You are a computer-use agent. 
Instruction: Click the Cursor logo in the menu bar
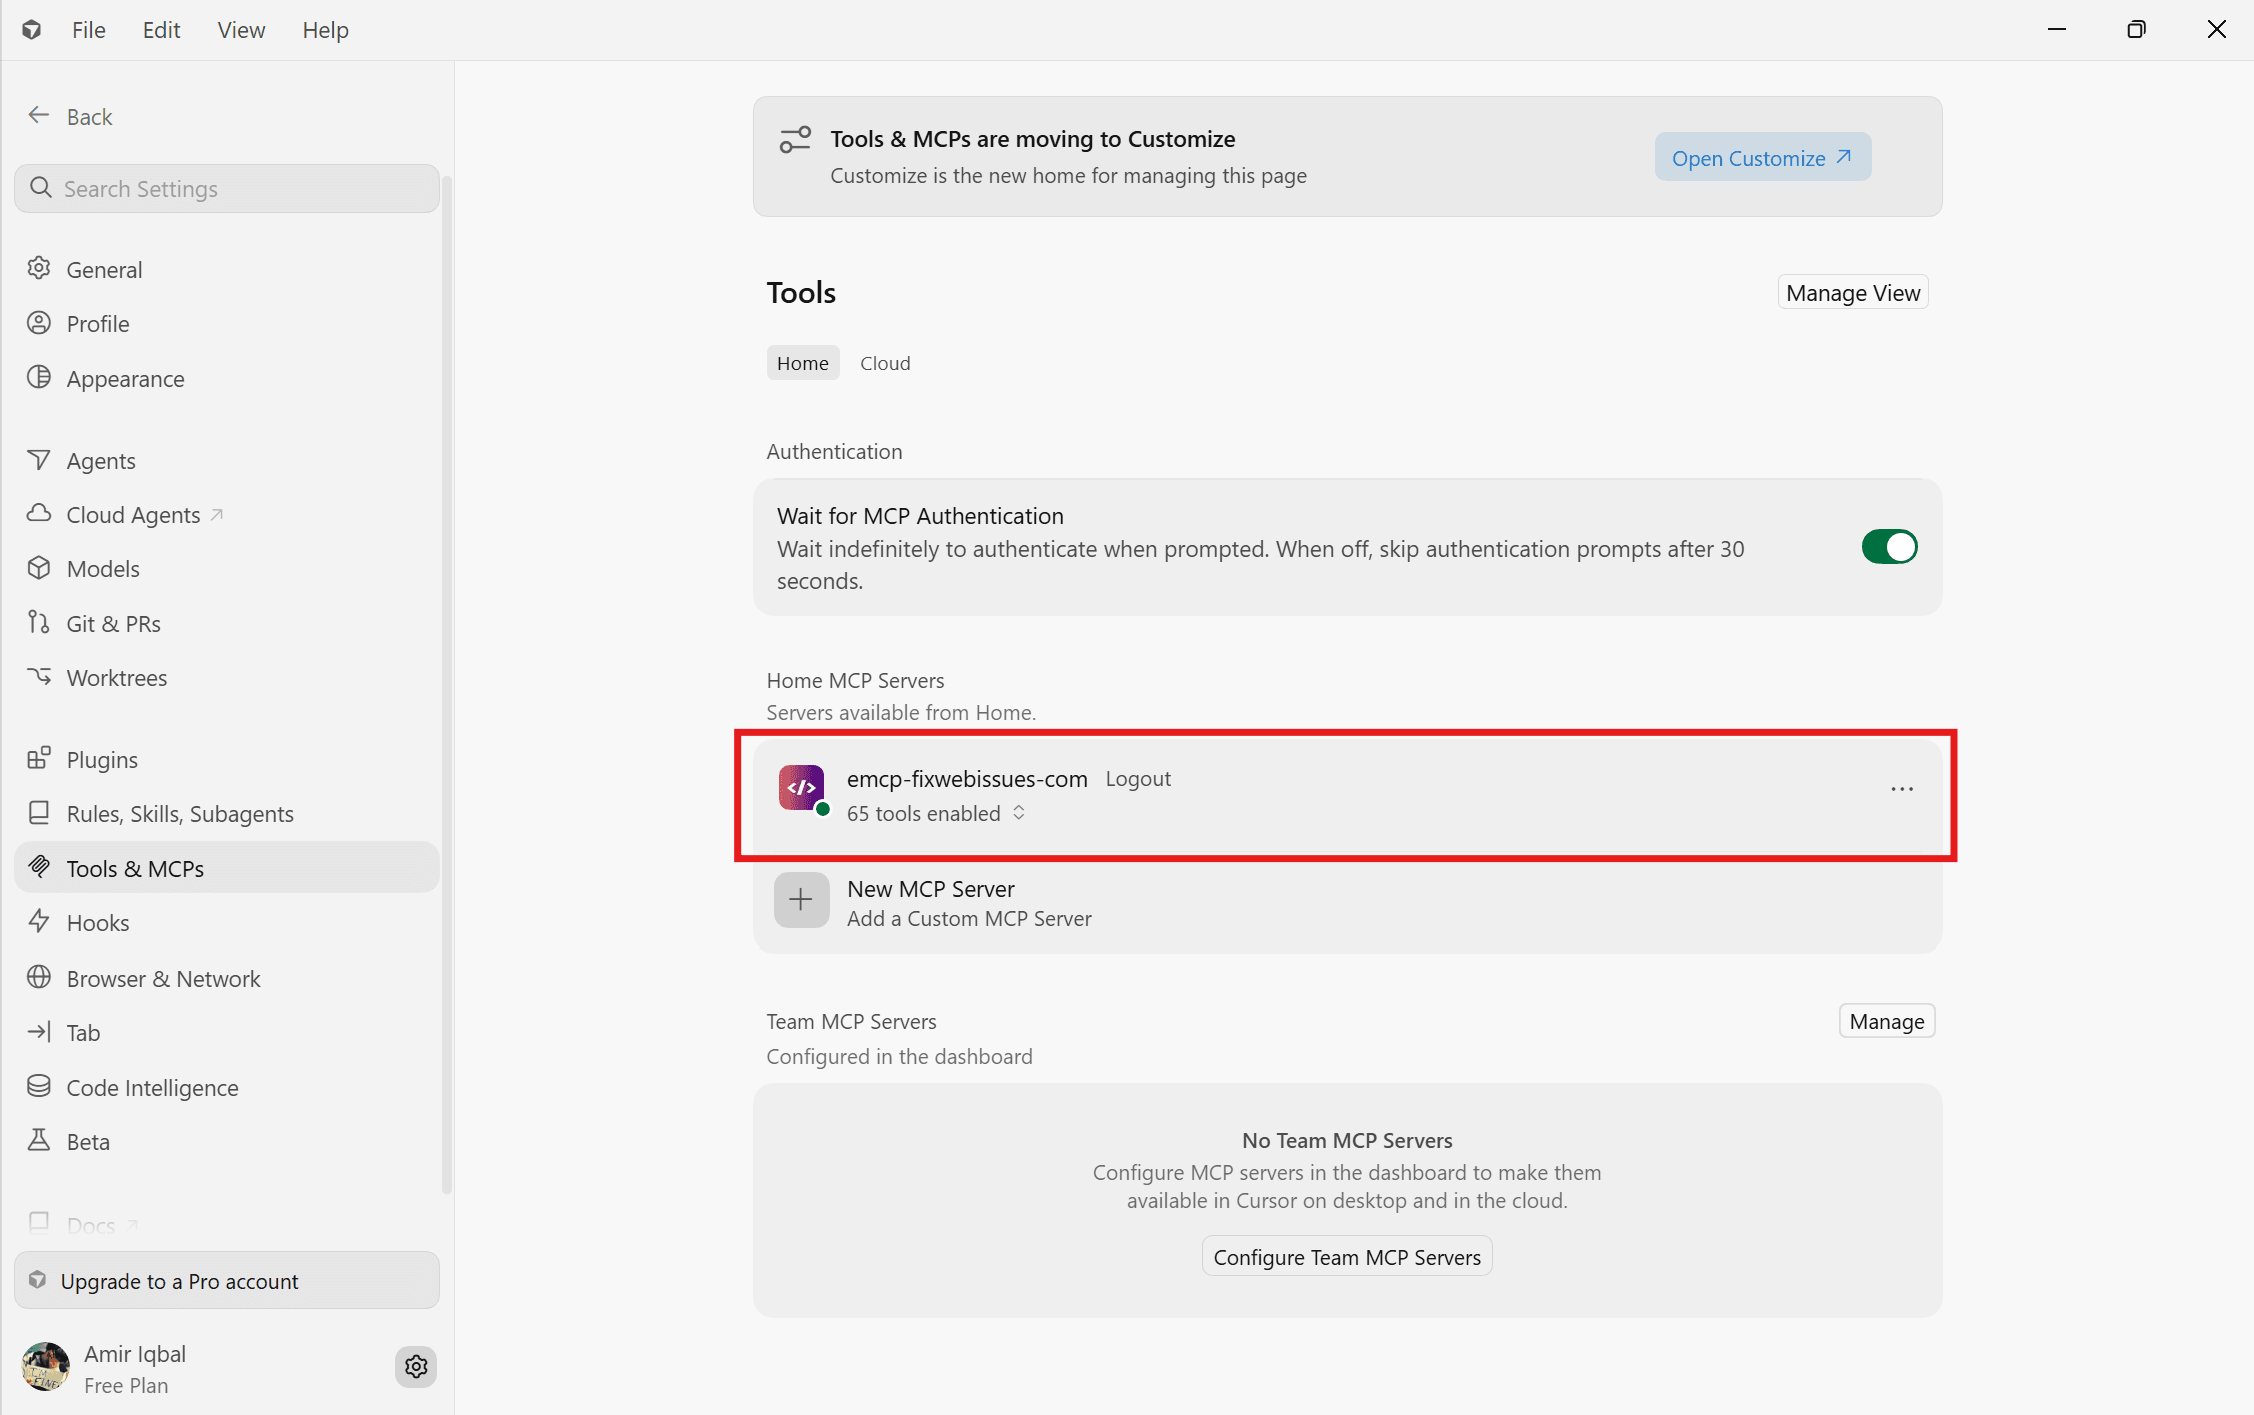(32, 30)
